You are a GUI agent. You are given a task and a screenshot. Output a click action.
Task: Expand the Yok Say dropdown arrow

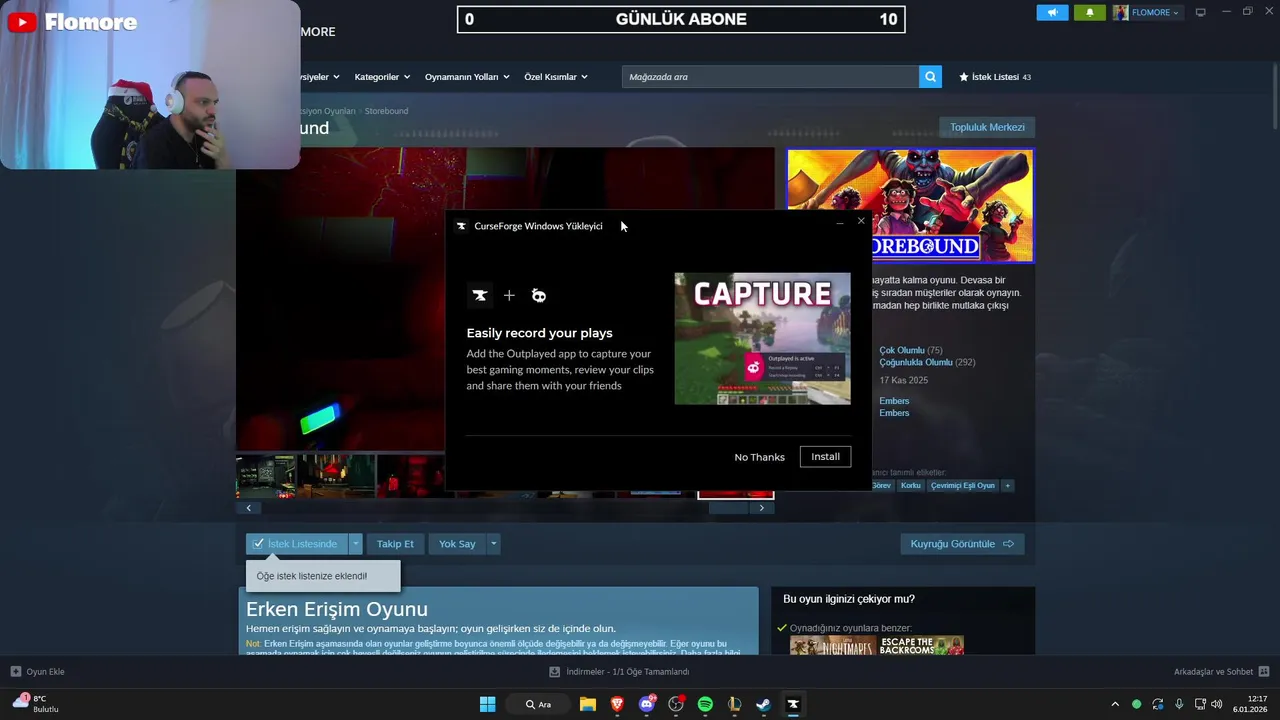(x=493, y=544)
